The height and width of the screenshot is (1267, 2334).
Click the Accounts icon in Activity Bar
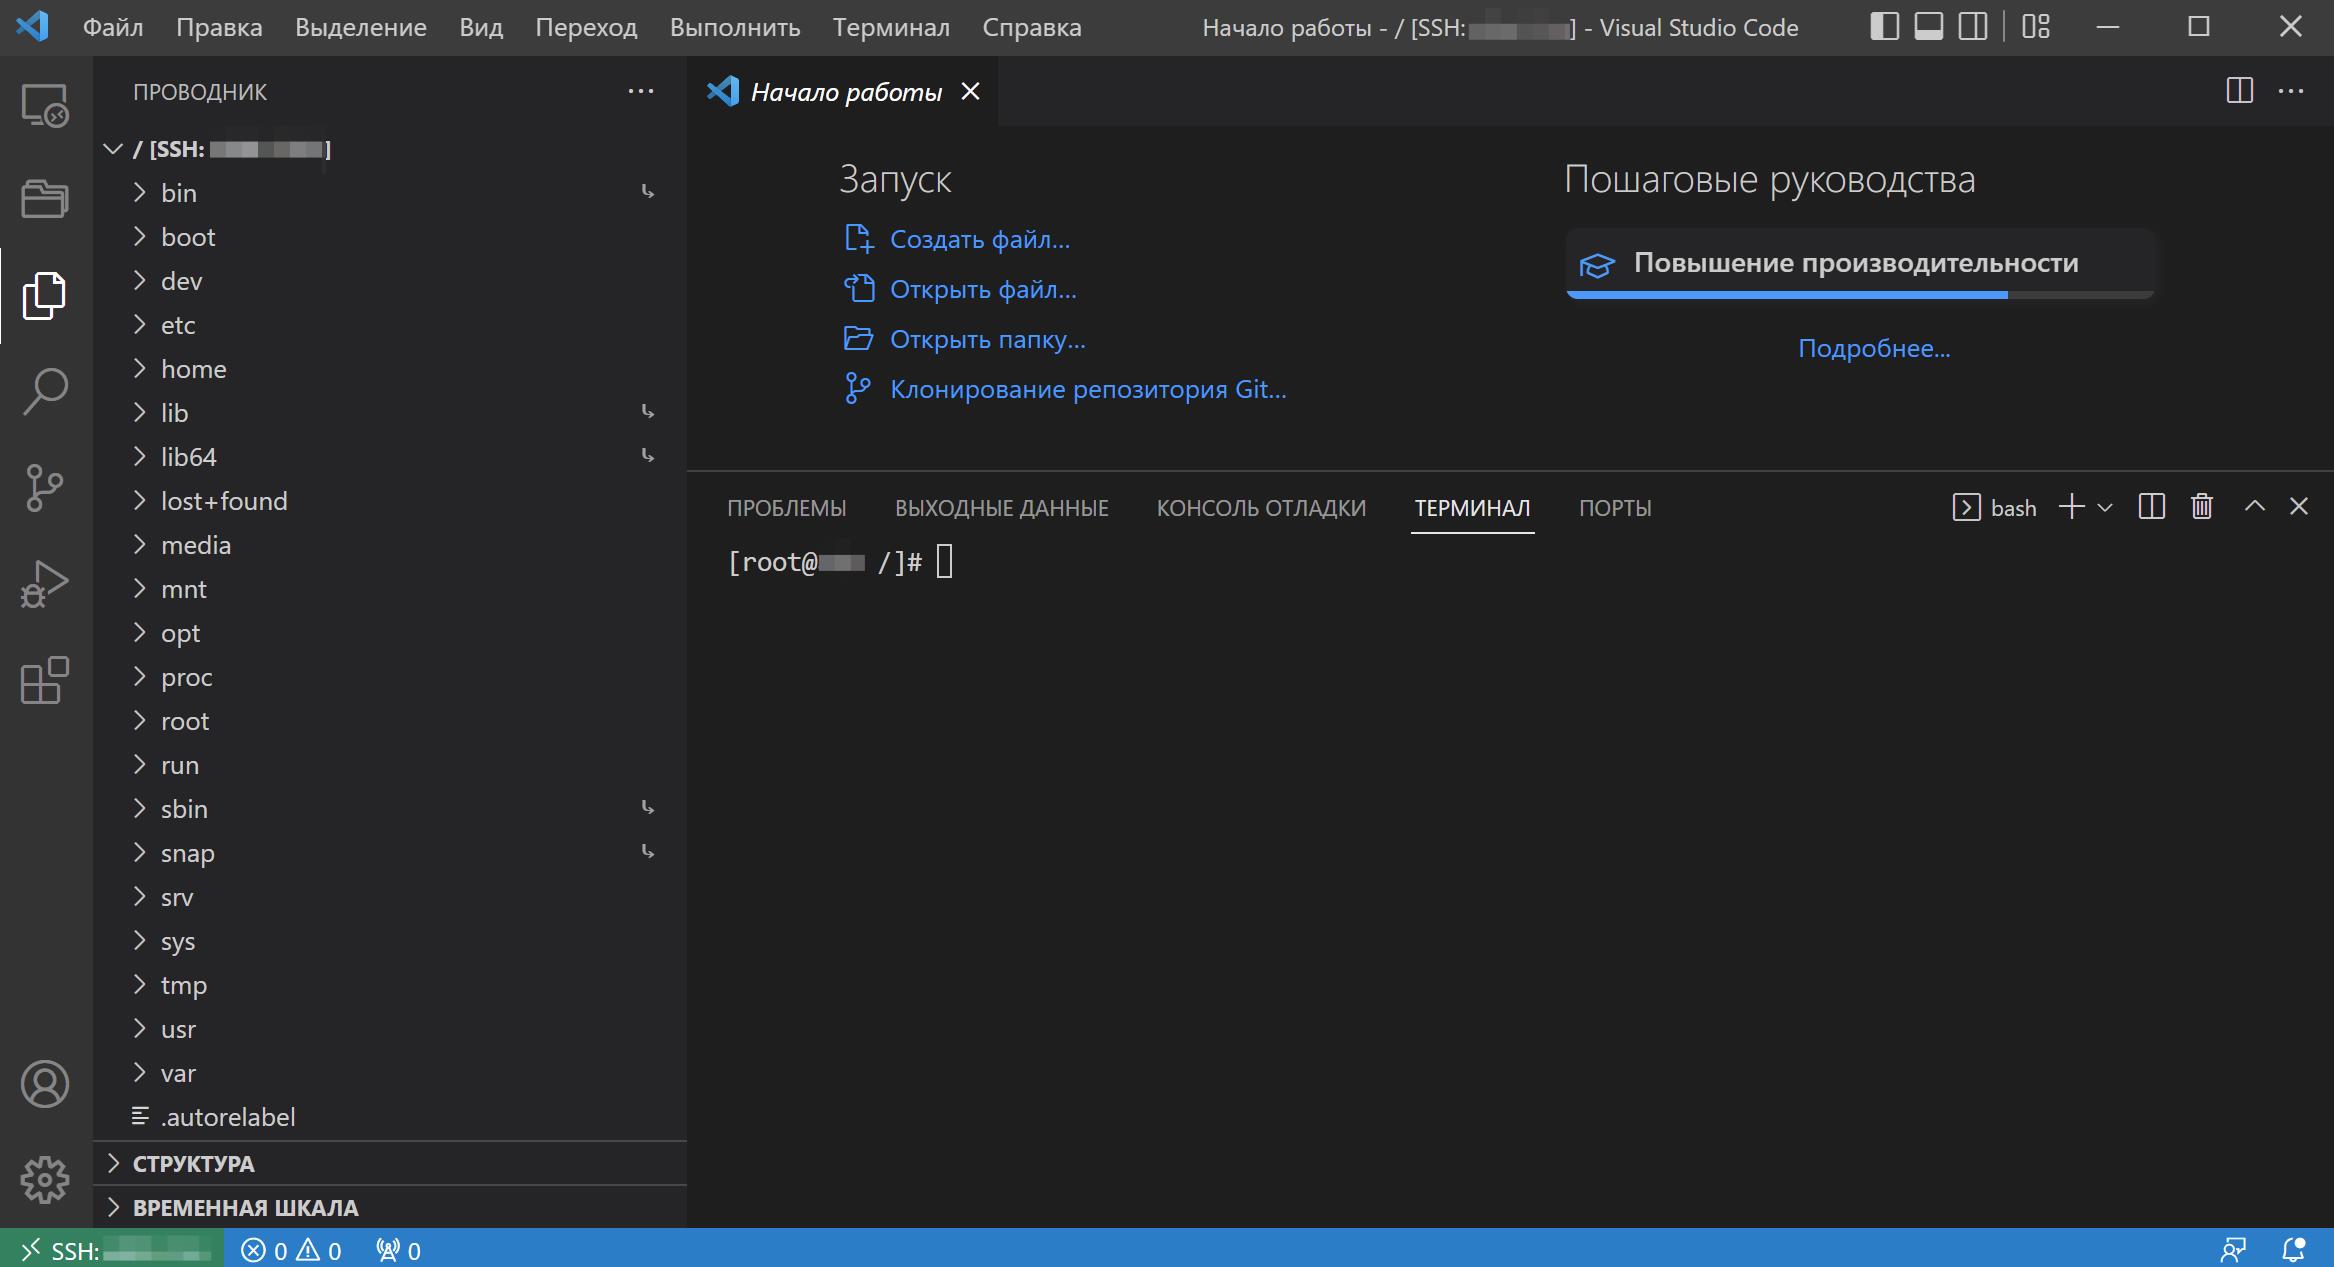pos(44,1083)
